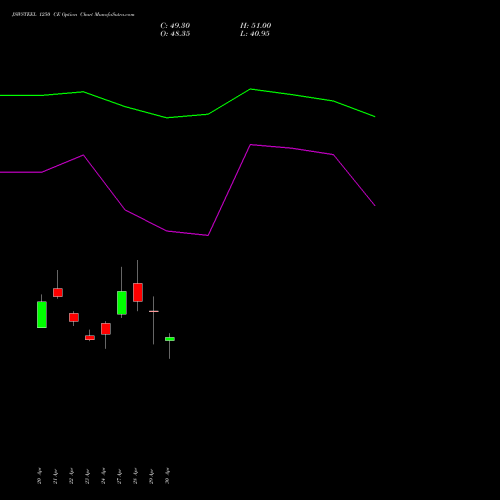Screen dimensions: 500x500
Task: Click the 21 Apr date axis label
Action: (x=55, y=476)
